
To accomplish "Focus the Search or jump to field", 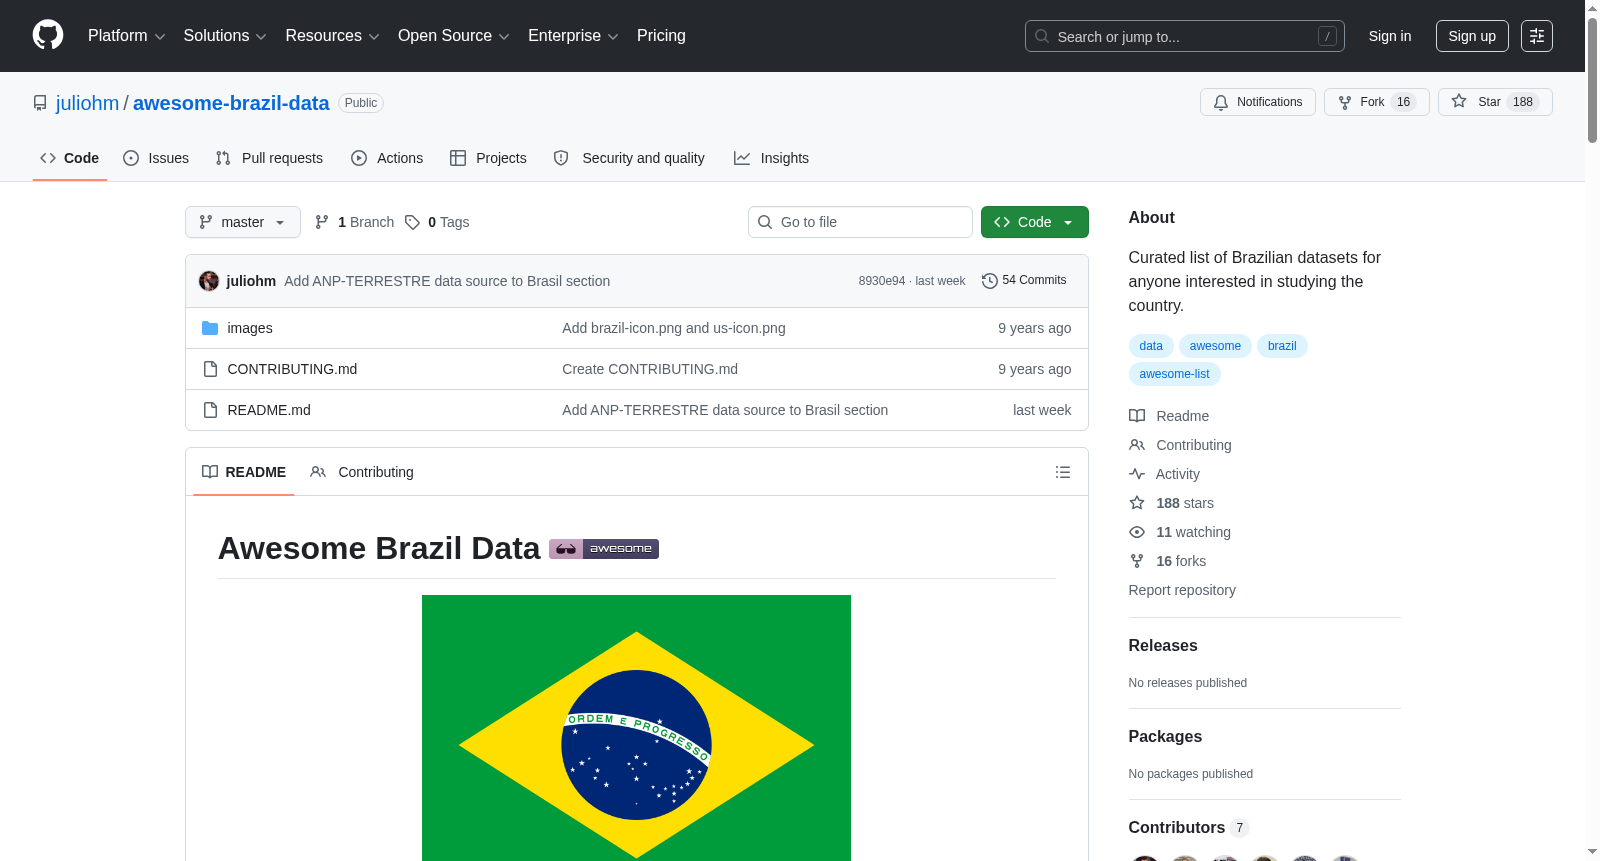I will point(1185,36).
